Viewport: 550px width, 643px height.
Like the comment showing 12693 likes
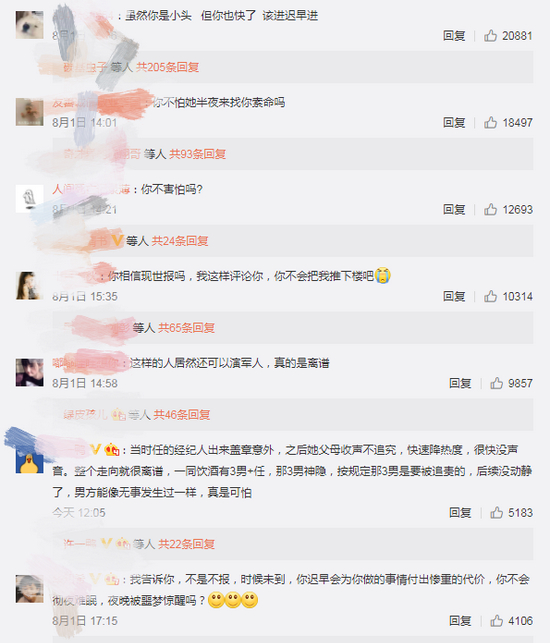click(490, 210)
